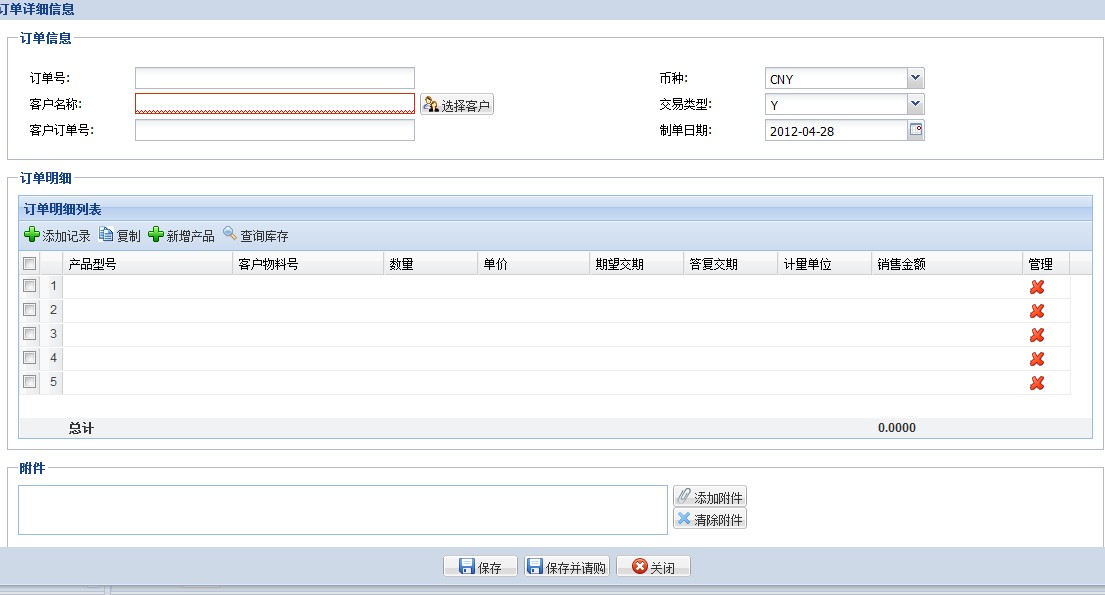Screen dimensions: 1105x595
Task: Delete row 4 with red X icon
Action: click(1037, 359)
